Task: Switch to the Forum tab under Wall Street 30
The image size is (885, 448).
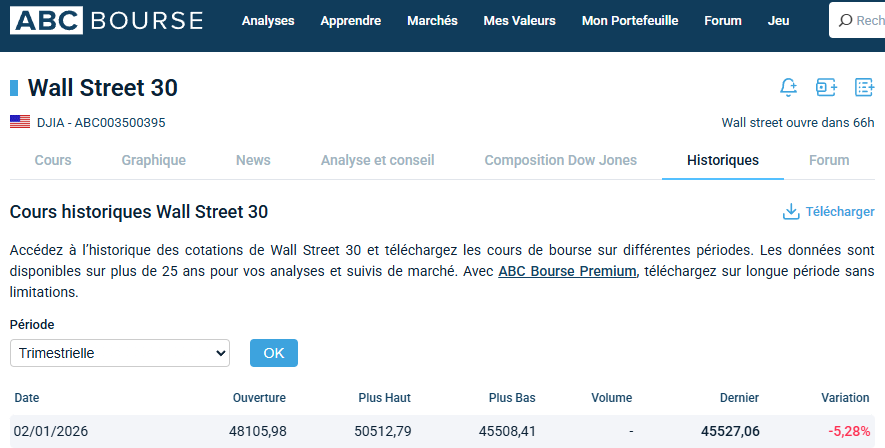Action: click(829, 160)
